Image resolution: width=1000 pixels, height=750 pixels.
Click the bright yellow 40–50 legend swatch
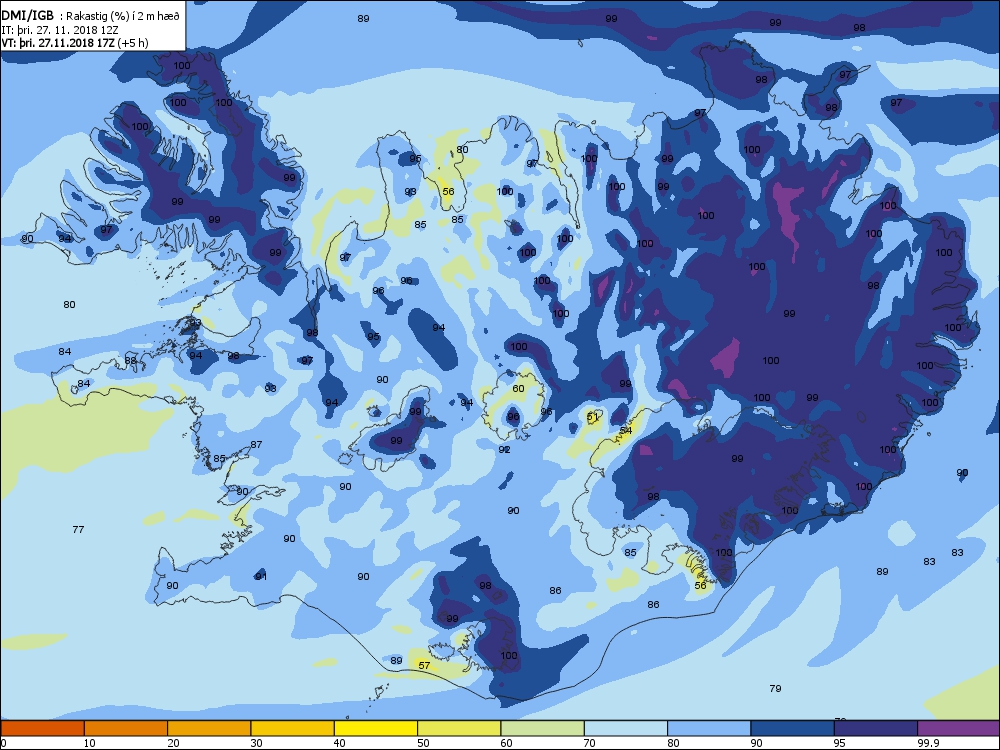(x=376, y=728)
